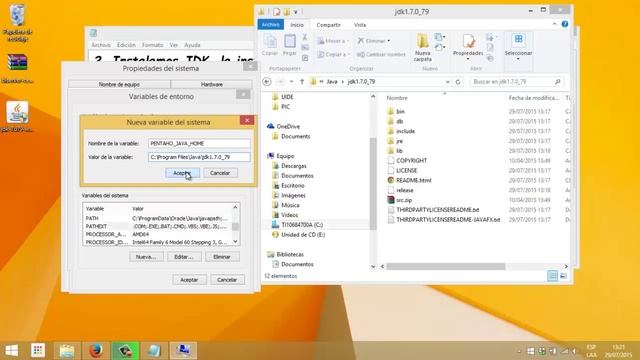Switch to details view icon in status bar
This screenshot has width=640, height=360.
(x=552, y=276)
